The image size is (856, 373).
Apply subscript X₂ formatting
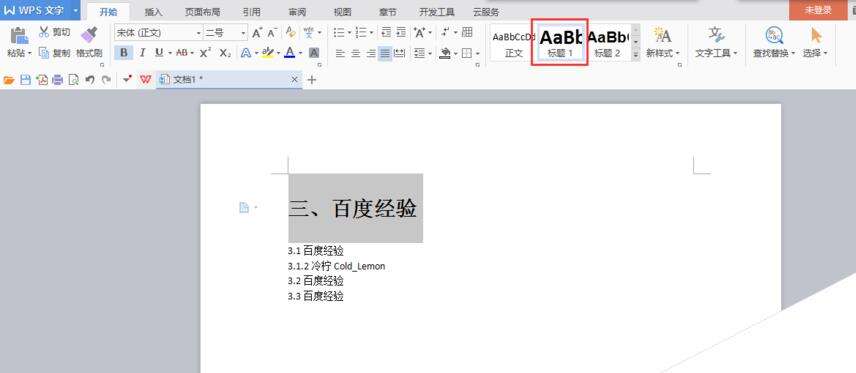(225, 53)
